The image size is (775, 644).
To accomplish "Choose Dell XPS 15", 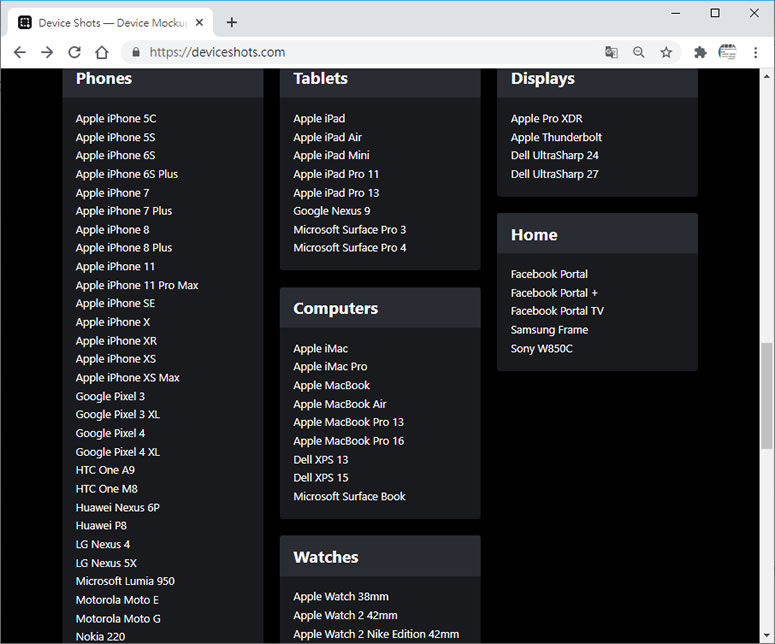I will tap(321, 478).
